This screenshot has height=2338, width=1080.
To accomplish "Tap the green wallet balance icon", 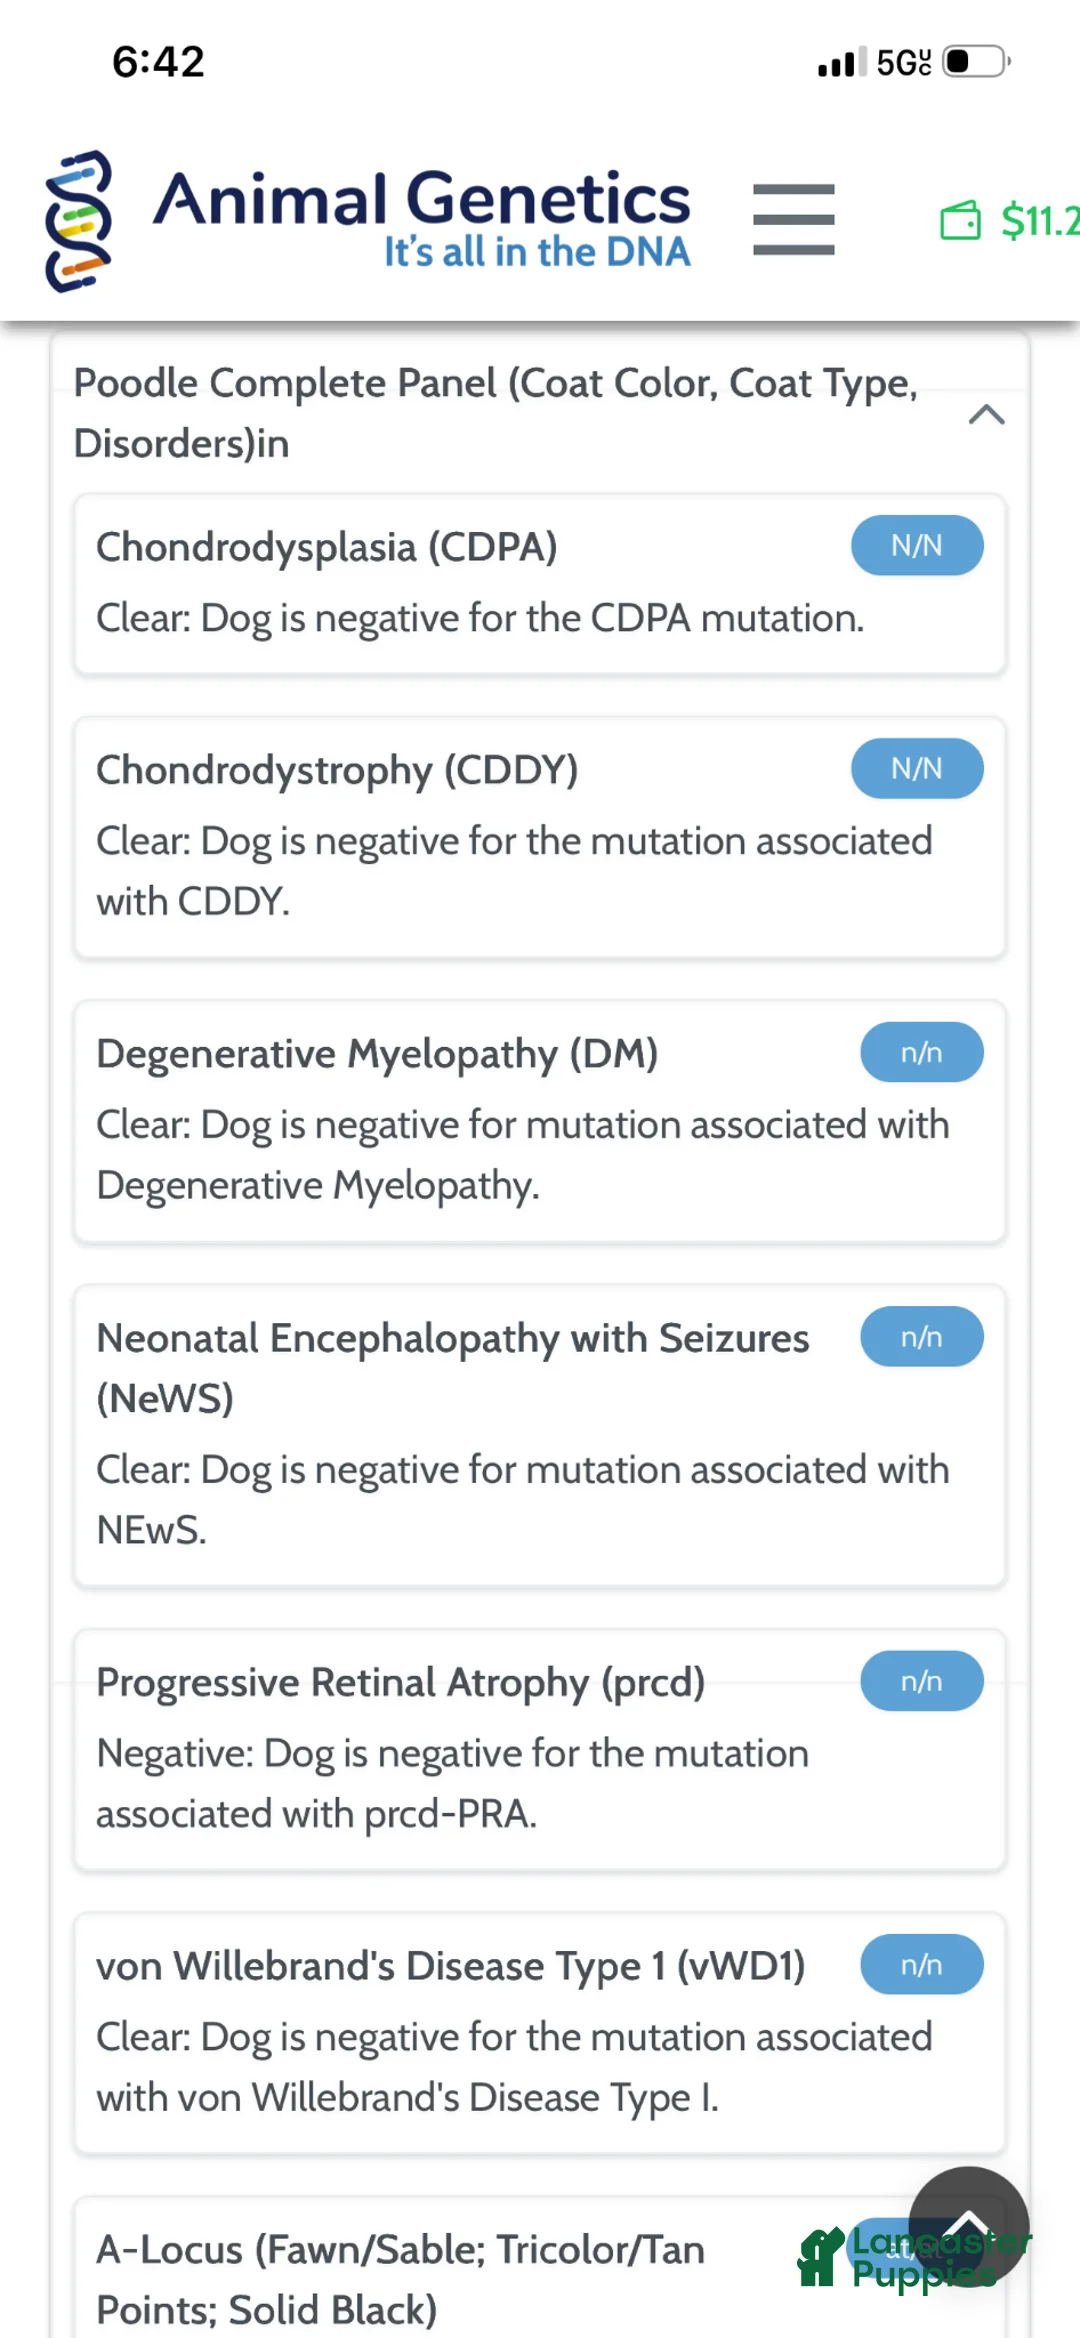I will 960,221.
